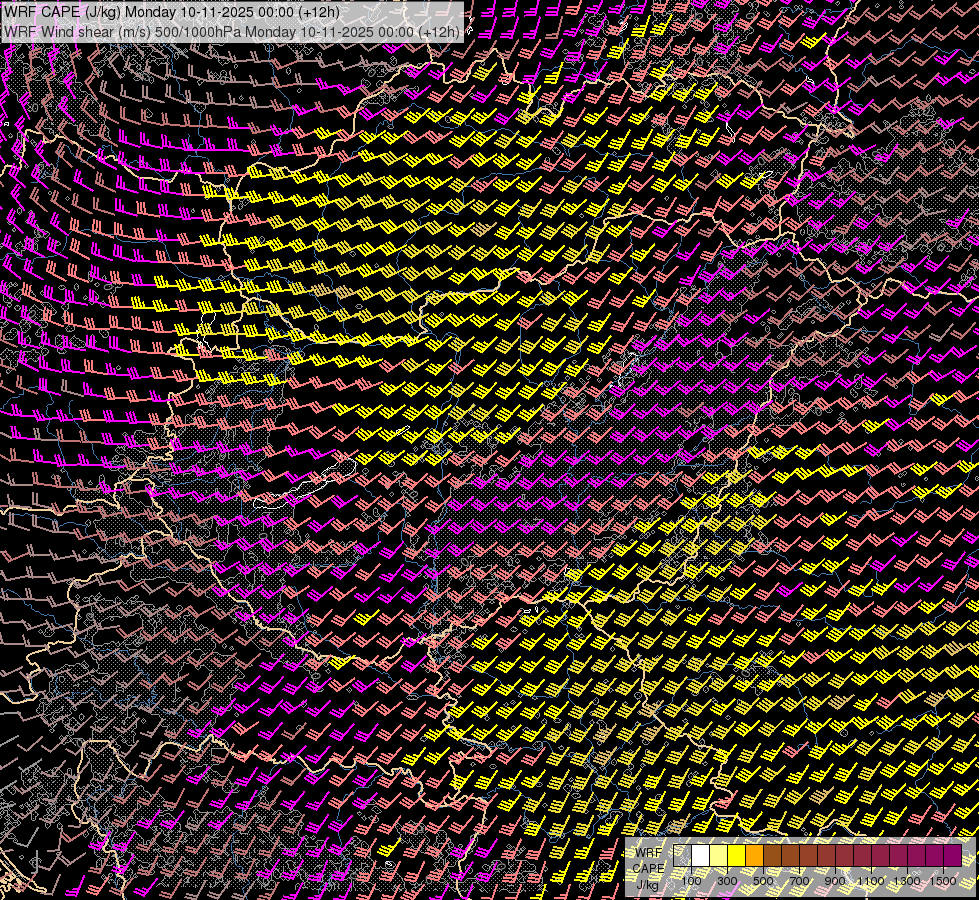Click the WRF Wind shear title line
The width and height of the screenshot is (979, 900).
tap(232, 31)
